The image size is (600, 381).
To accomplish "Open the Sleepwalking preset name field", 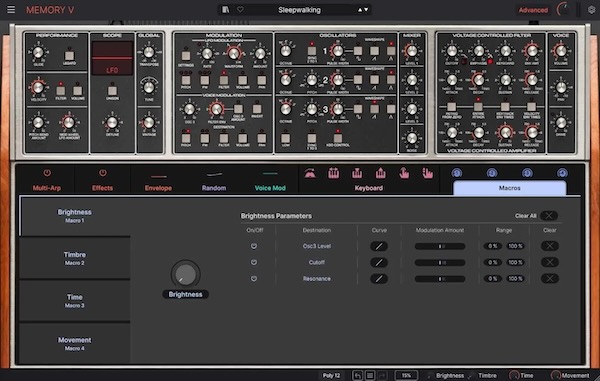I will click(x=299, y=10).
